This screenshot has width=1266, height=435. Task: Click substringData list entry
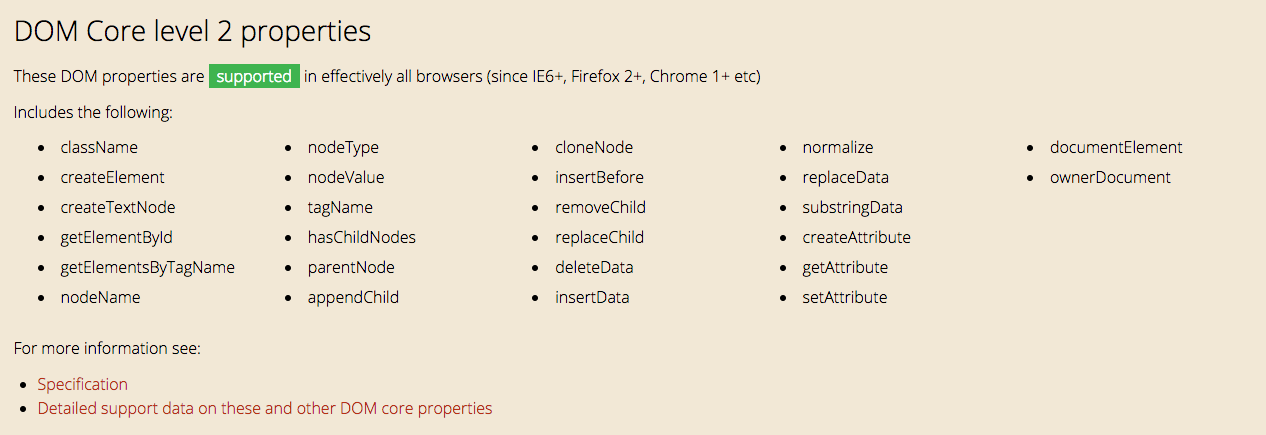coord(853,207)
